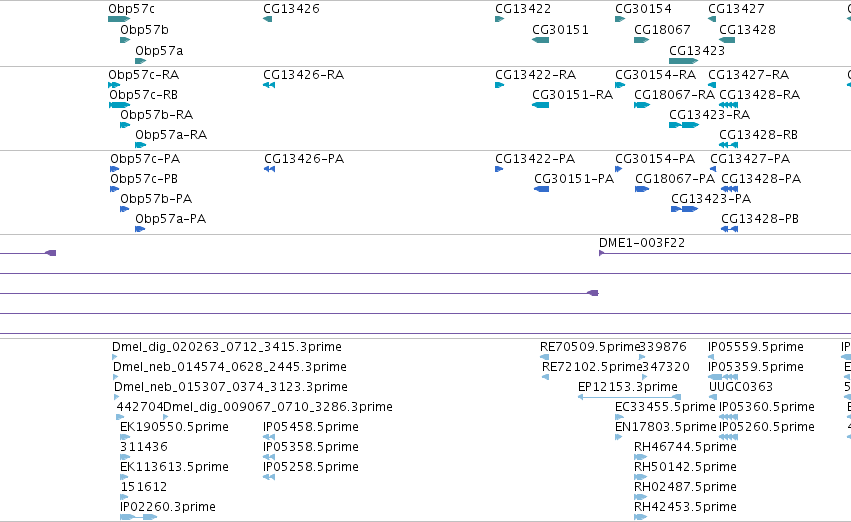
Task: Open the CG18067-RA transcript label
Action: coord(675,94)
